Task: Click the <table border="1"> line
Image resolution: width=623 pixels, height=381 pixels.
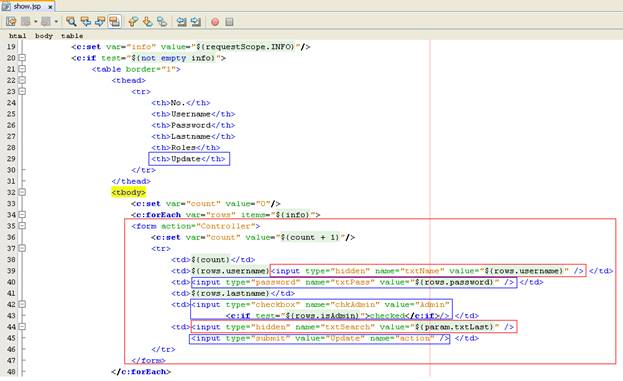Action: click(x=136, y=69)
